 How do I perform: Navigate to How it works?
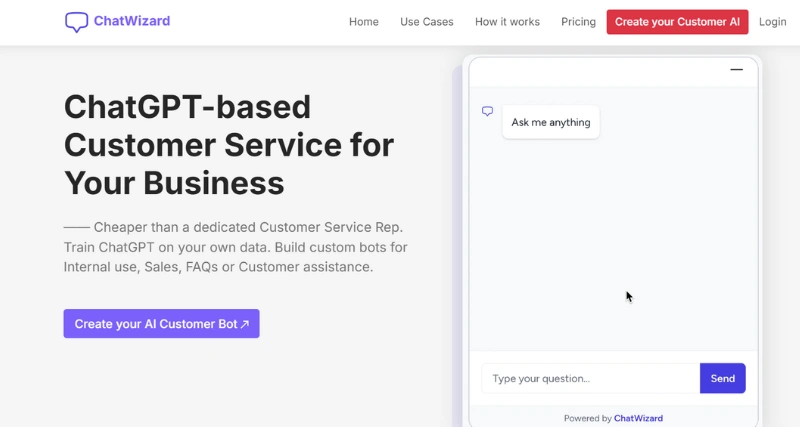click(507, 22)
